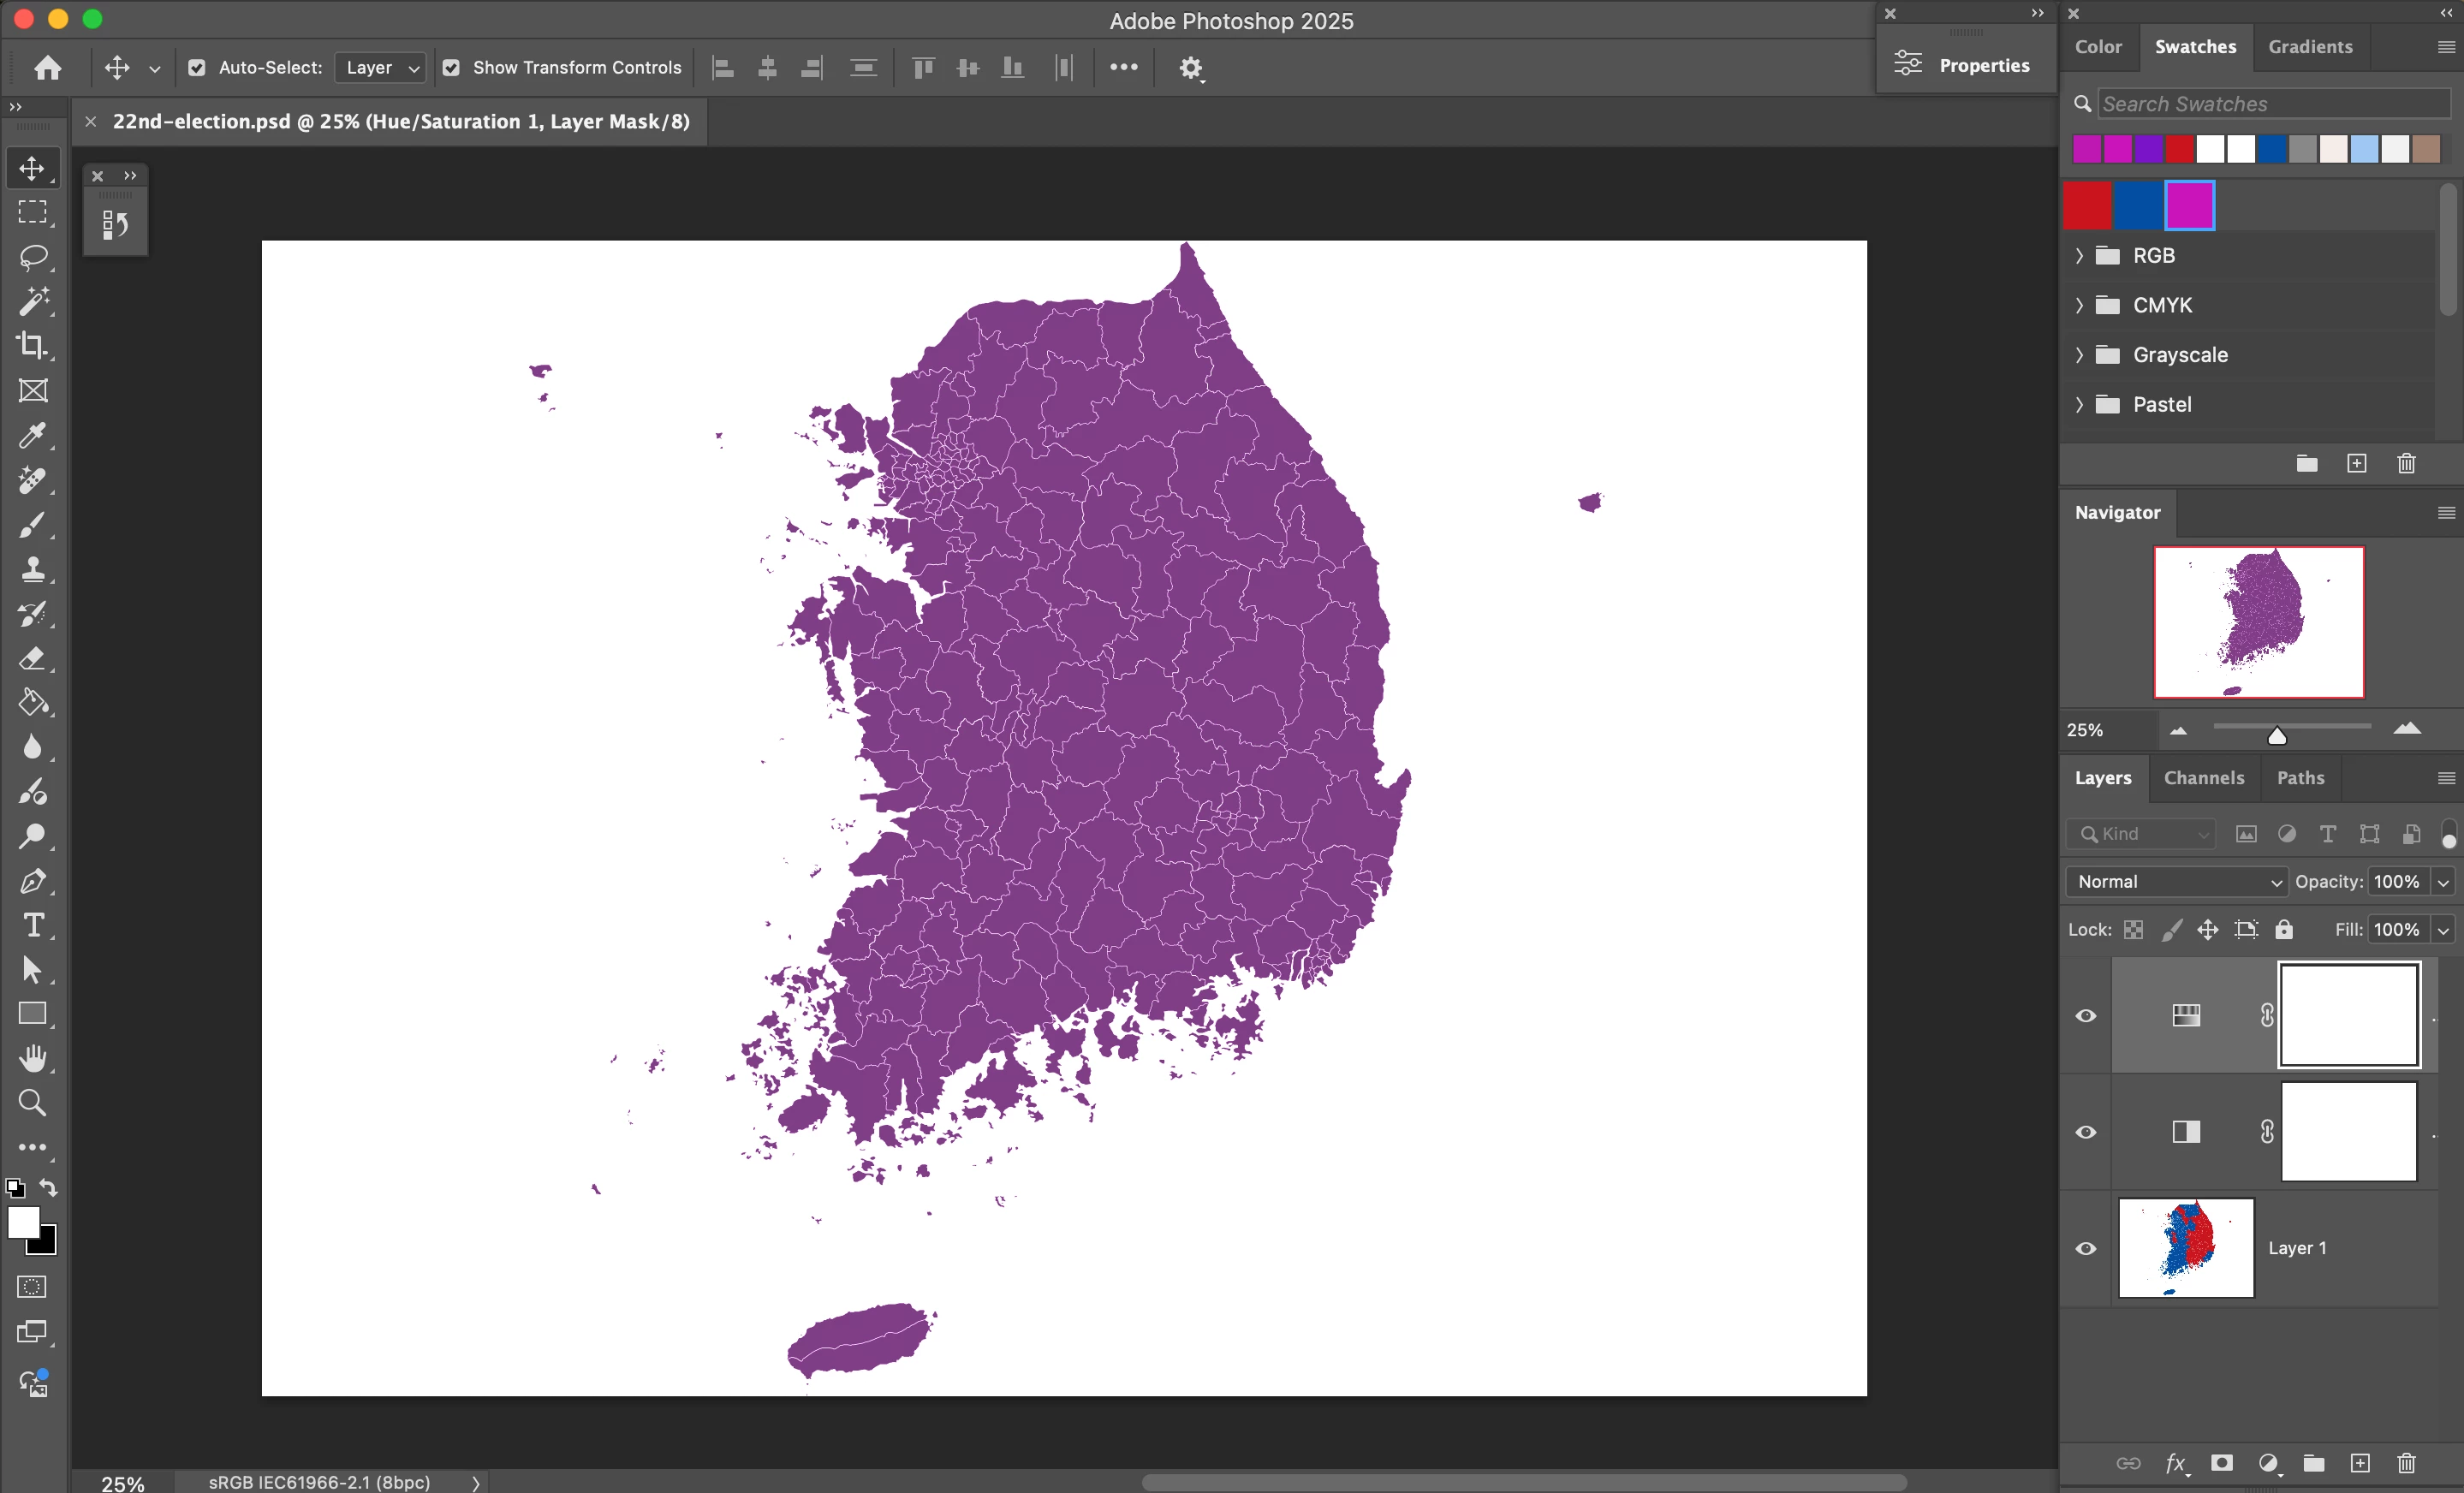Add a new adjustment layer in the Layers panel
The width and height of the screenshot is (2464, 1493).
(2268, 1464)
